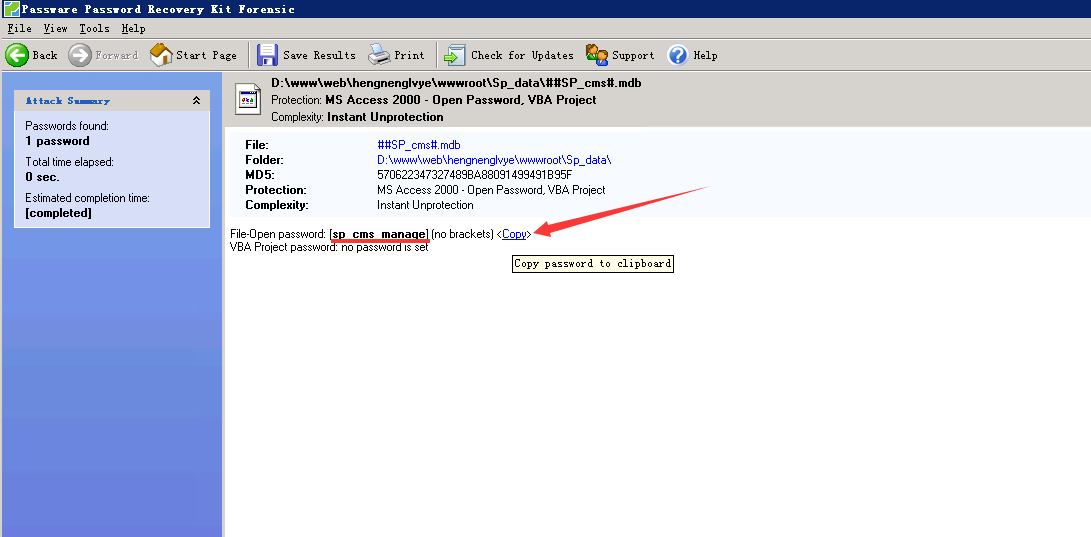Click the "(no brackets)" note text
1091x537 pixels.
click(x=463, y=234)
